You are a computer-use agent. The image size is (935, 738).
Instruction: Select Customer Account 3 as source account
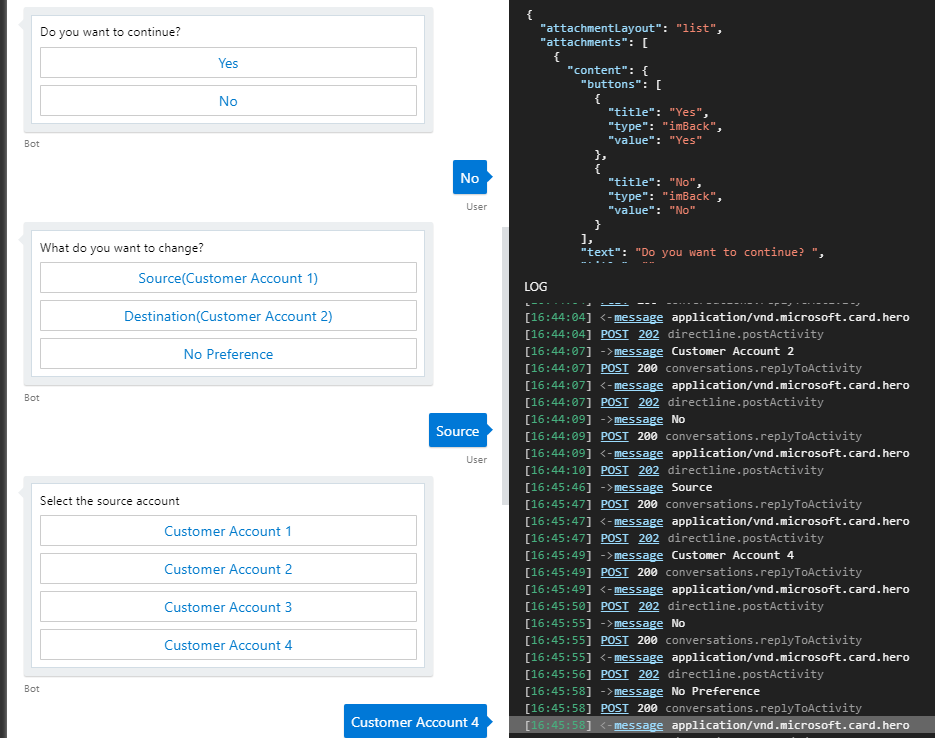tap(228, 606)
